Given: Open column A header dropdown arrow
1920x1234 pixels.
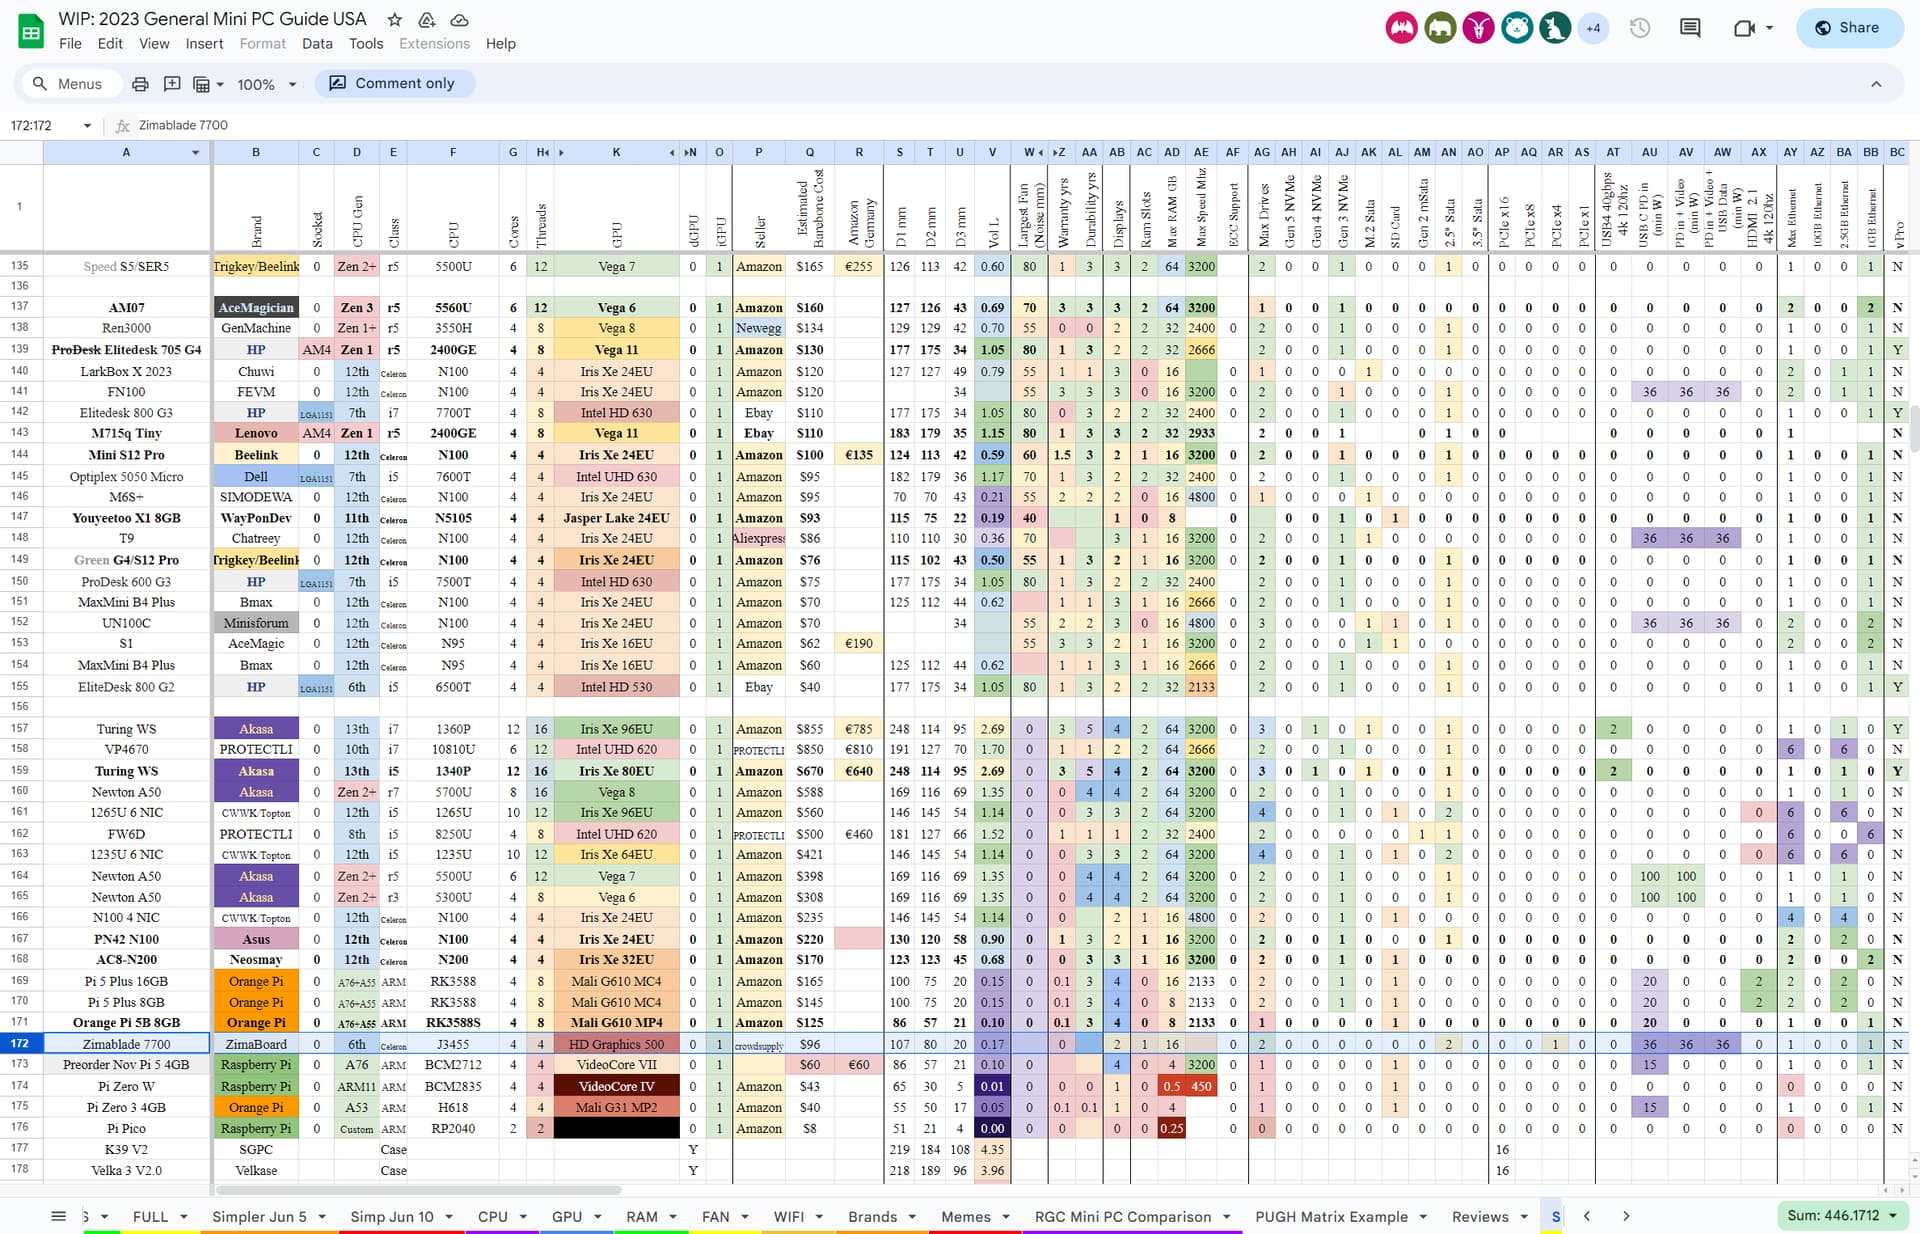Looking at the screenshot, I should pyautogui.click(x=195, y=153).
